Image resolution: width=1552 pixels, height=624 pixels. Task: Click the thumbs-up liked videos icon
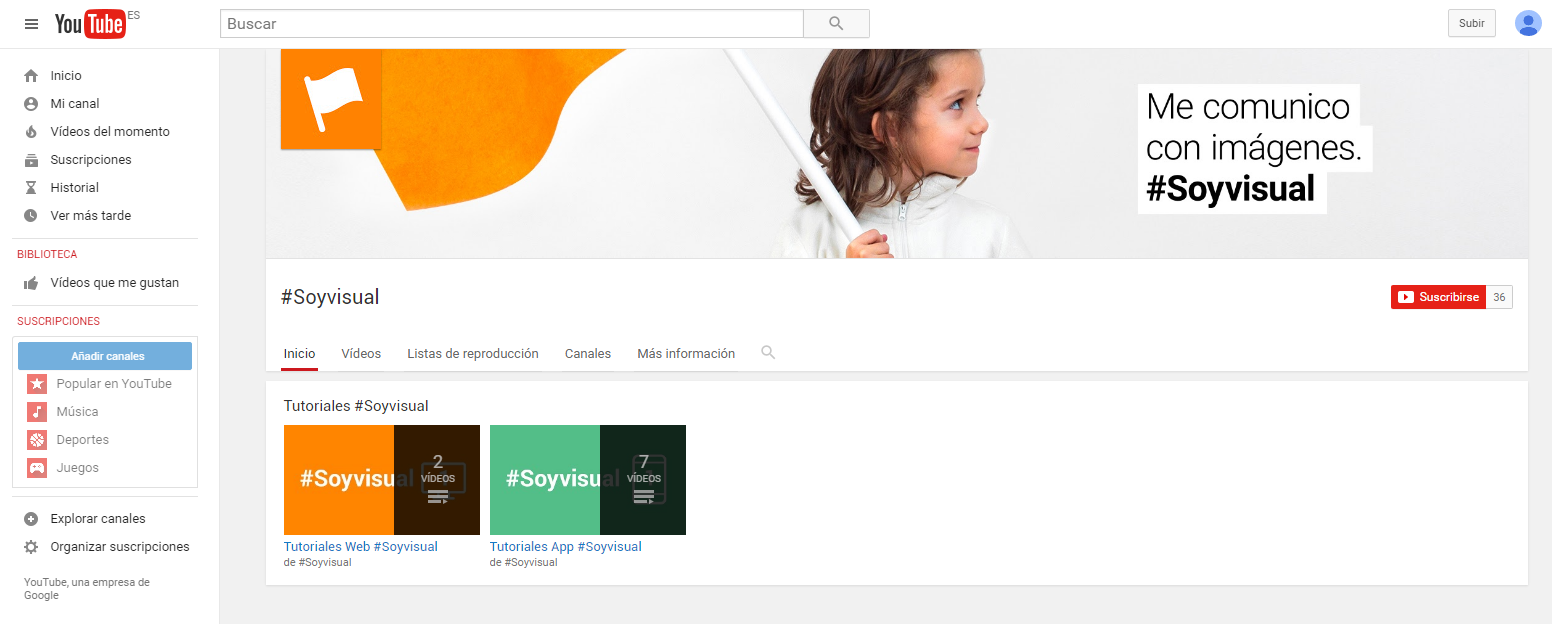click(31, 283)
